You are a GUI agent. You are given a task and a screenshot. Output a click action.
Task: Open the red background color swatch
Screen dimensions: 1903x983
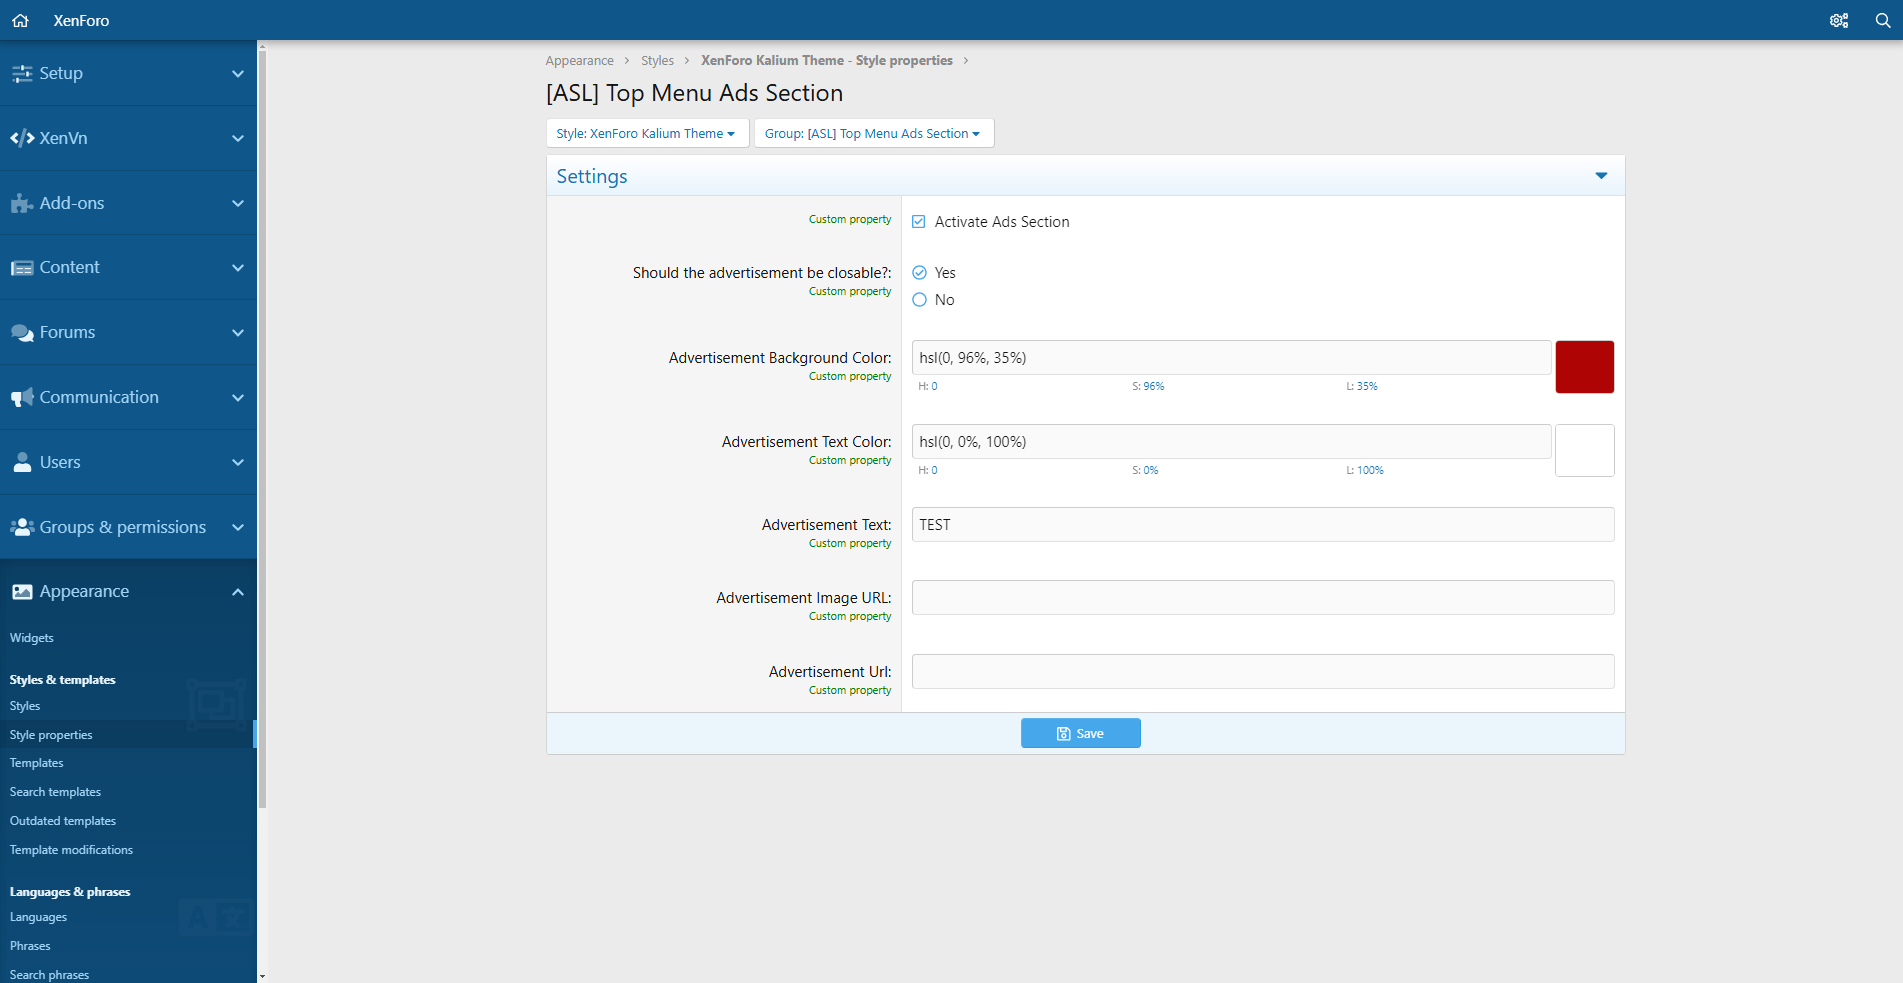click(x=1584, y=367)
